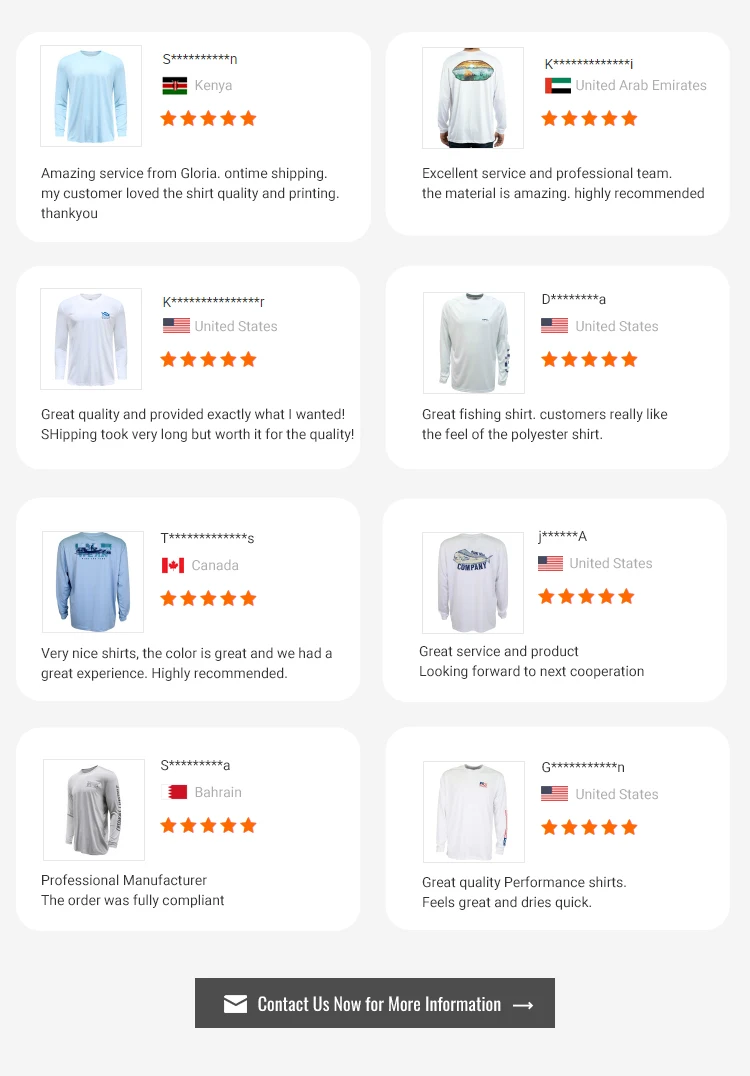Click the Kenya flag icon
The width and height of the screenshot is (750, 1076).
[175, 86]
